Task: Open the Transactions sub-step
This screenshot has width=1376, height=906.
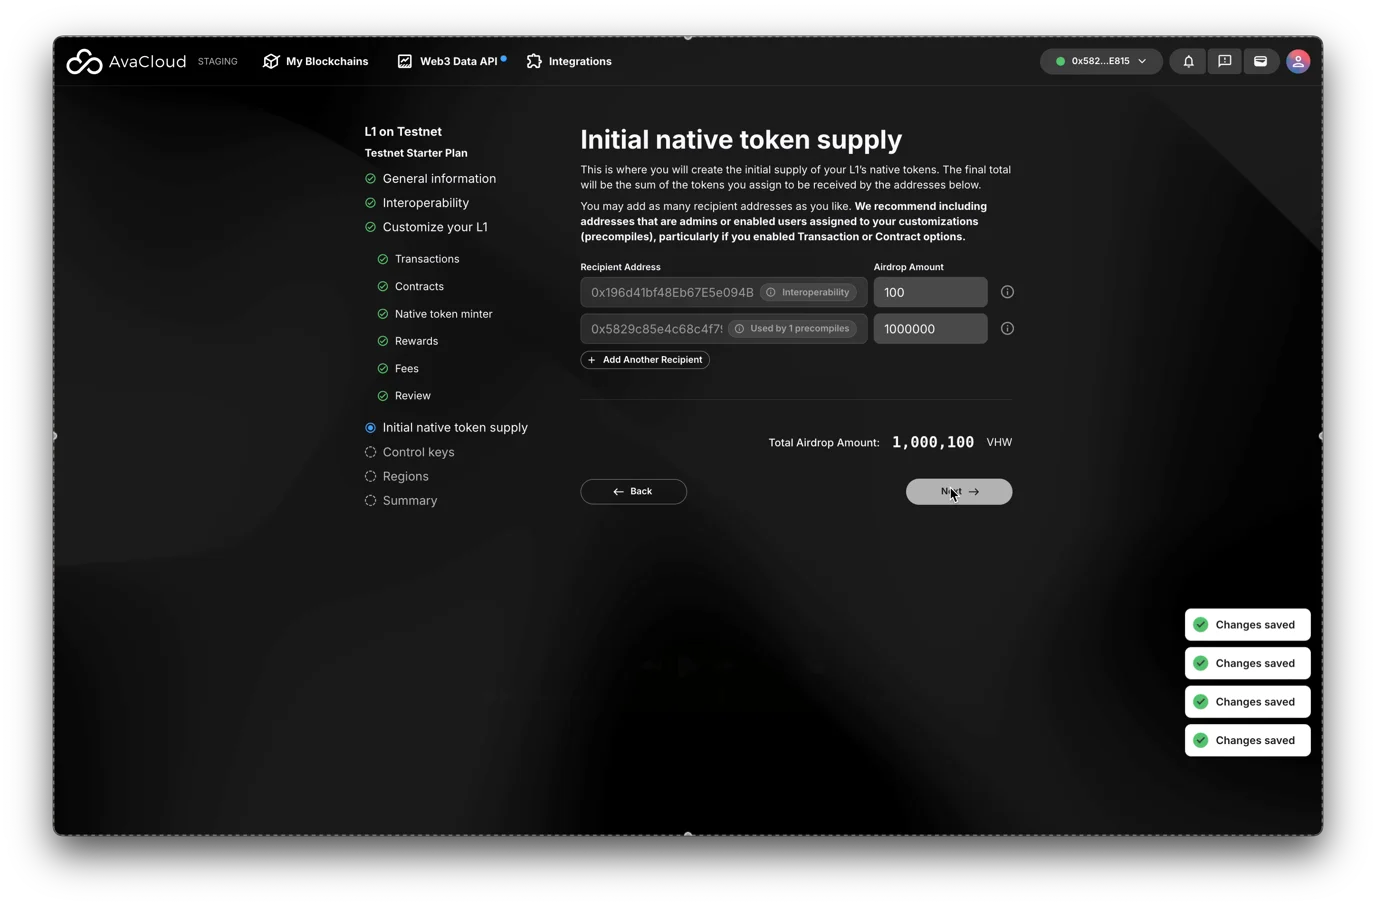Action: (x=427, y=259)
